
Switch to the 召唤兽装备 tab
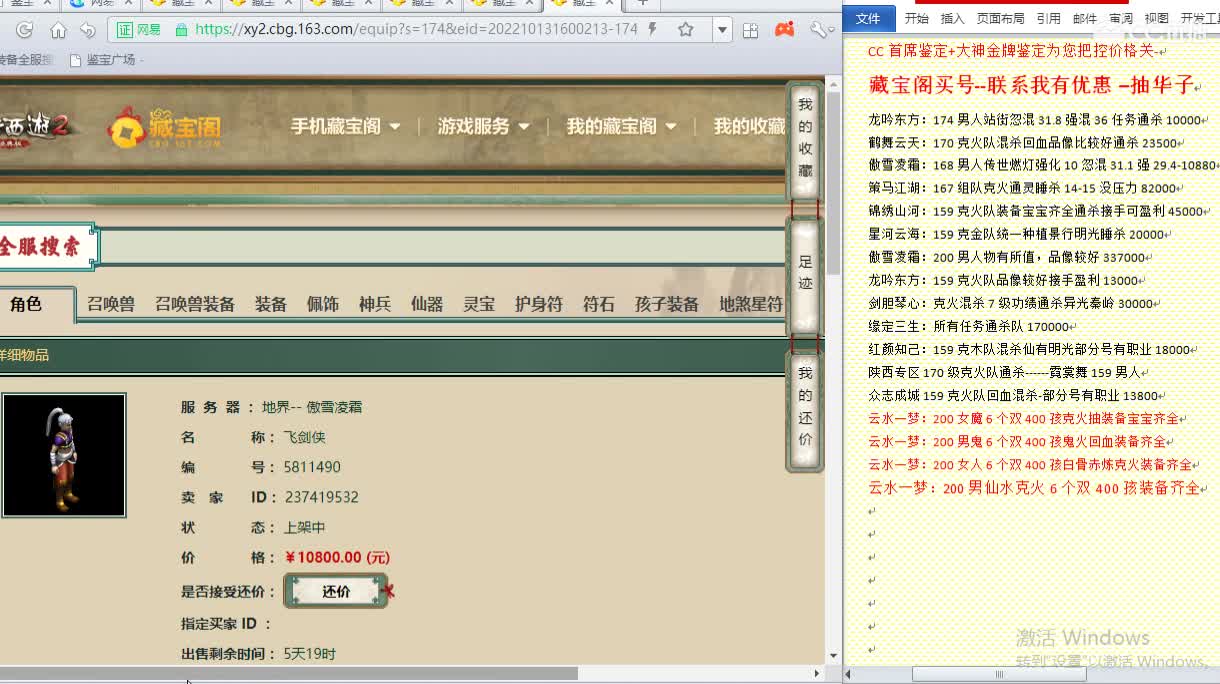pyautogui.click(x=195, y=304)
